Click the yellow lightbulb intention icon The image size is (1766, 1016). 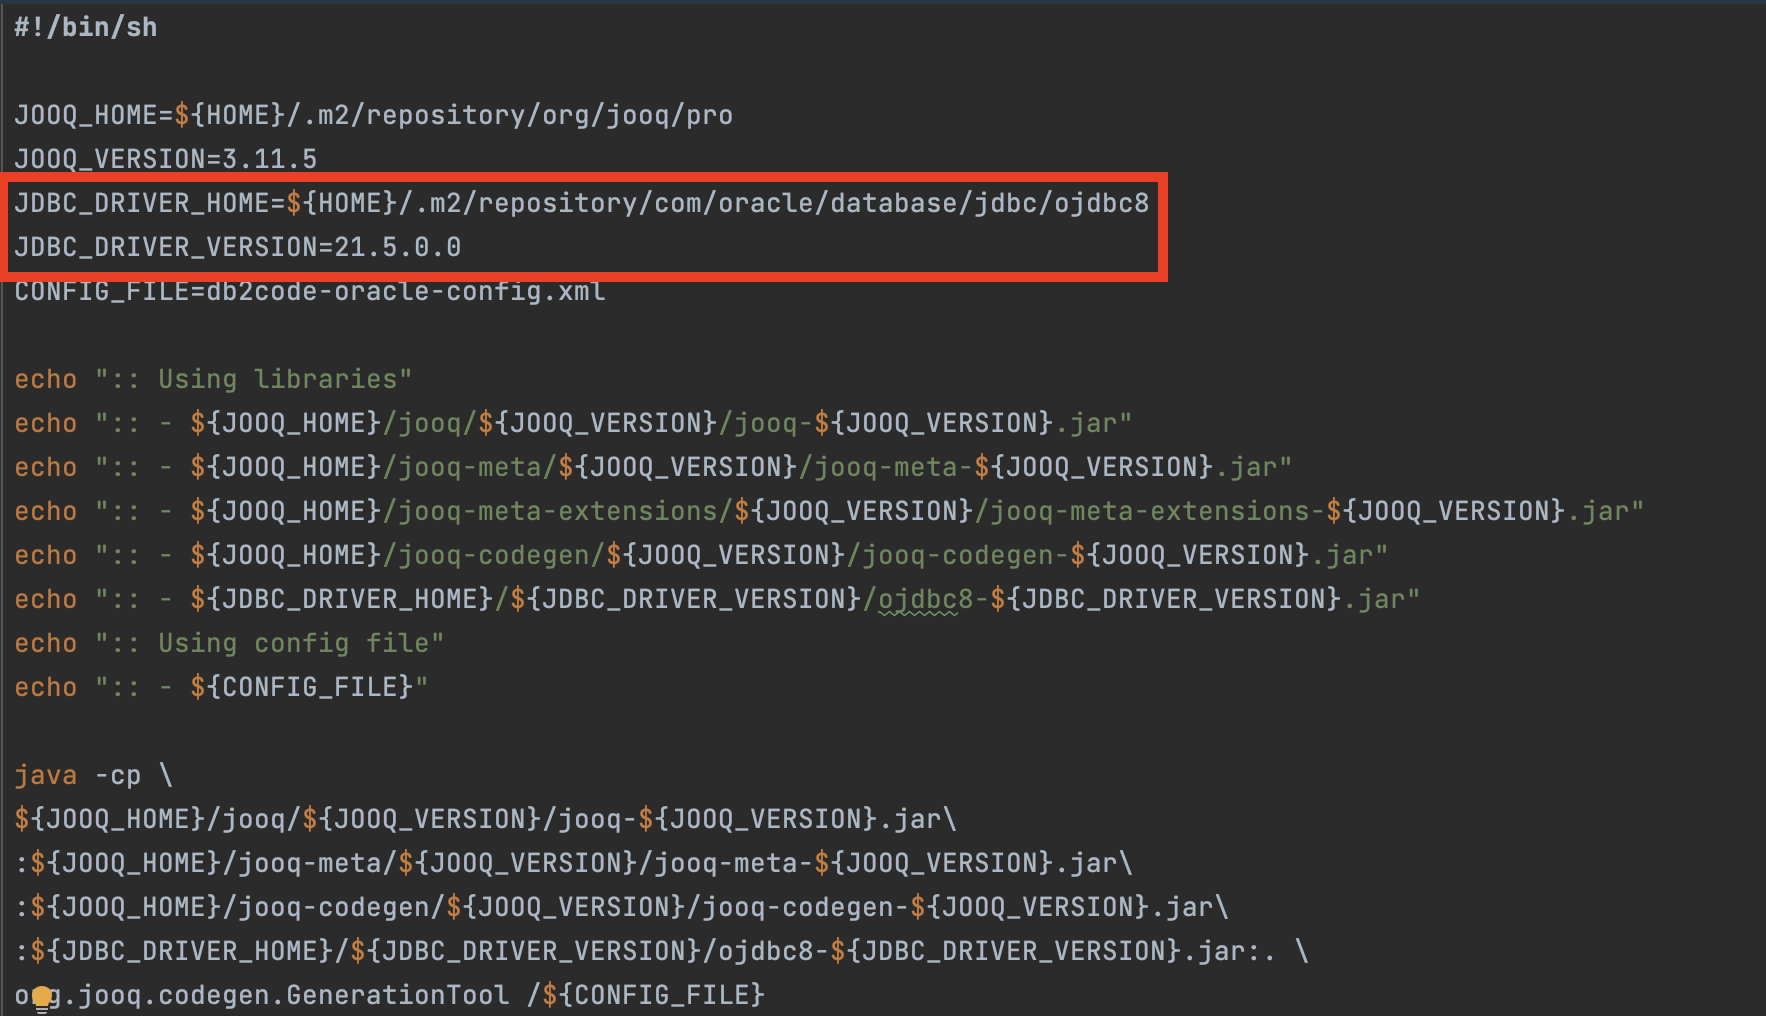41,998
